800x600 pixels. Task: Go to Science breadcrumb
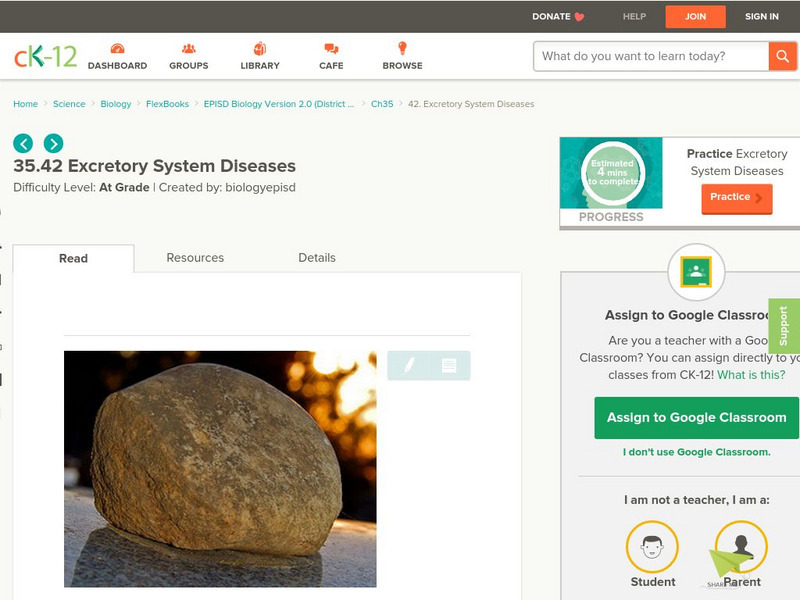(x=69, y=104)
